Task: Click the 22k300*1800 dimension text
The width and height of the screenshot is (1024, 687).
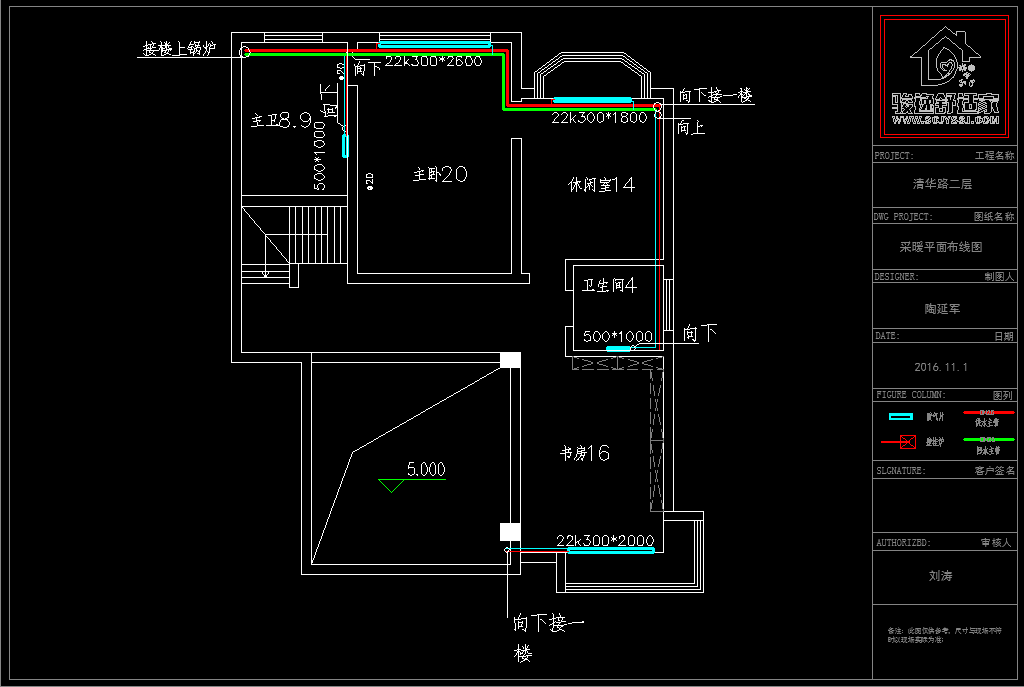Action: [599, 118]
